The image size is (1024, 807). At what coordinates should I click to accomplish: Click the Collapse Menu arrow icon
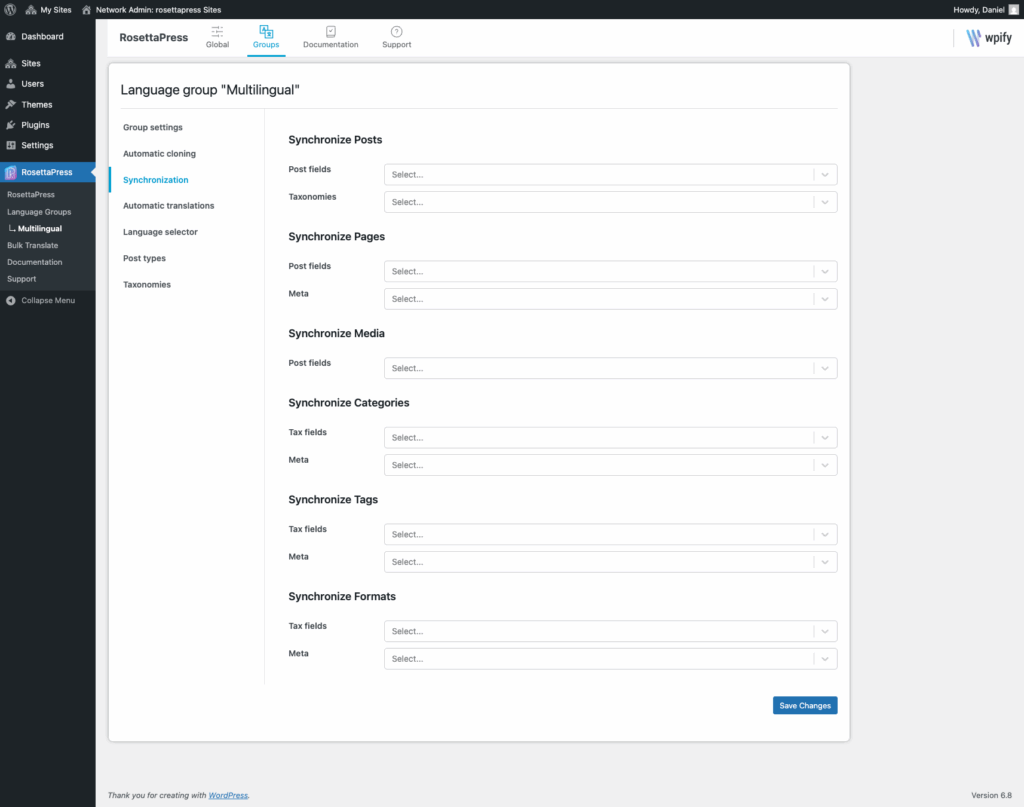11,300
